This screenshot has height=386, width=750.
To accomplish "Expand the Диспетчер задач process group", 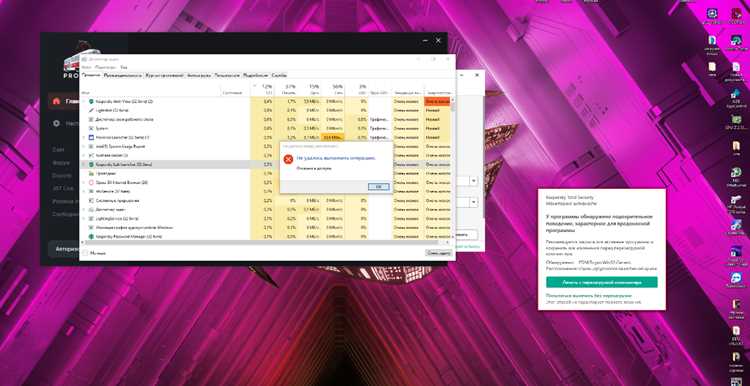I will 84,210.
